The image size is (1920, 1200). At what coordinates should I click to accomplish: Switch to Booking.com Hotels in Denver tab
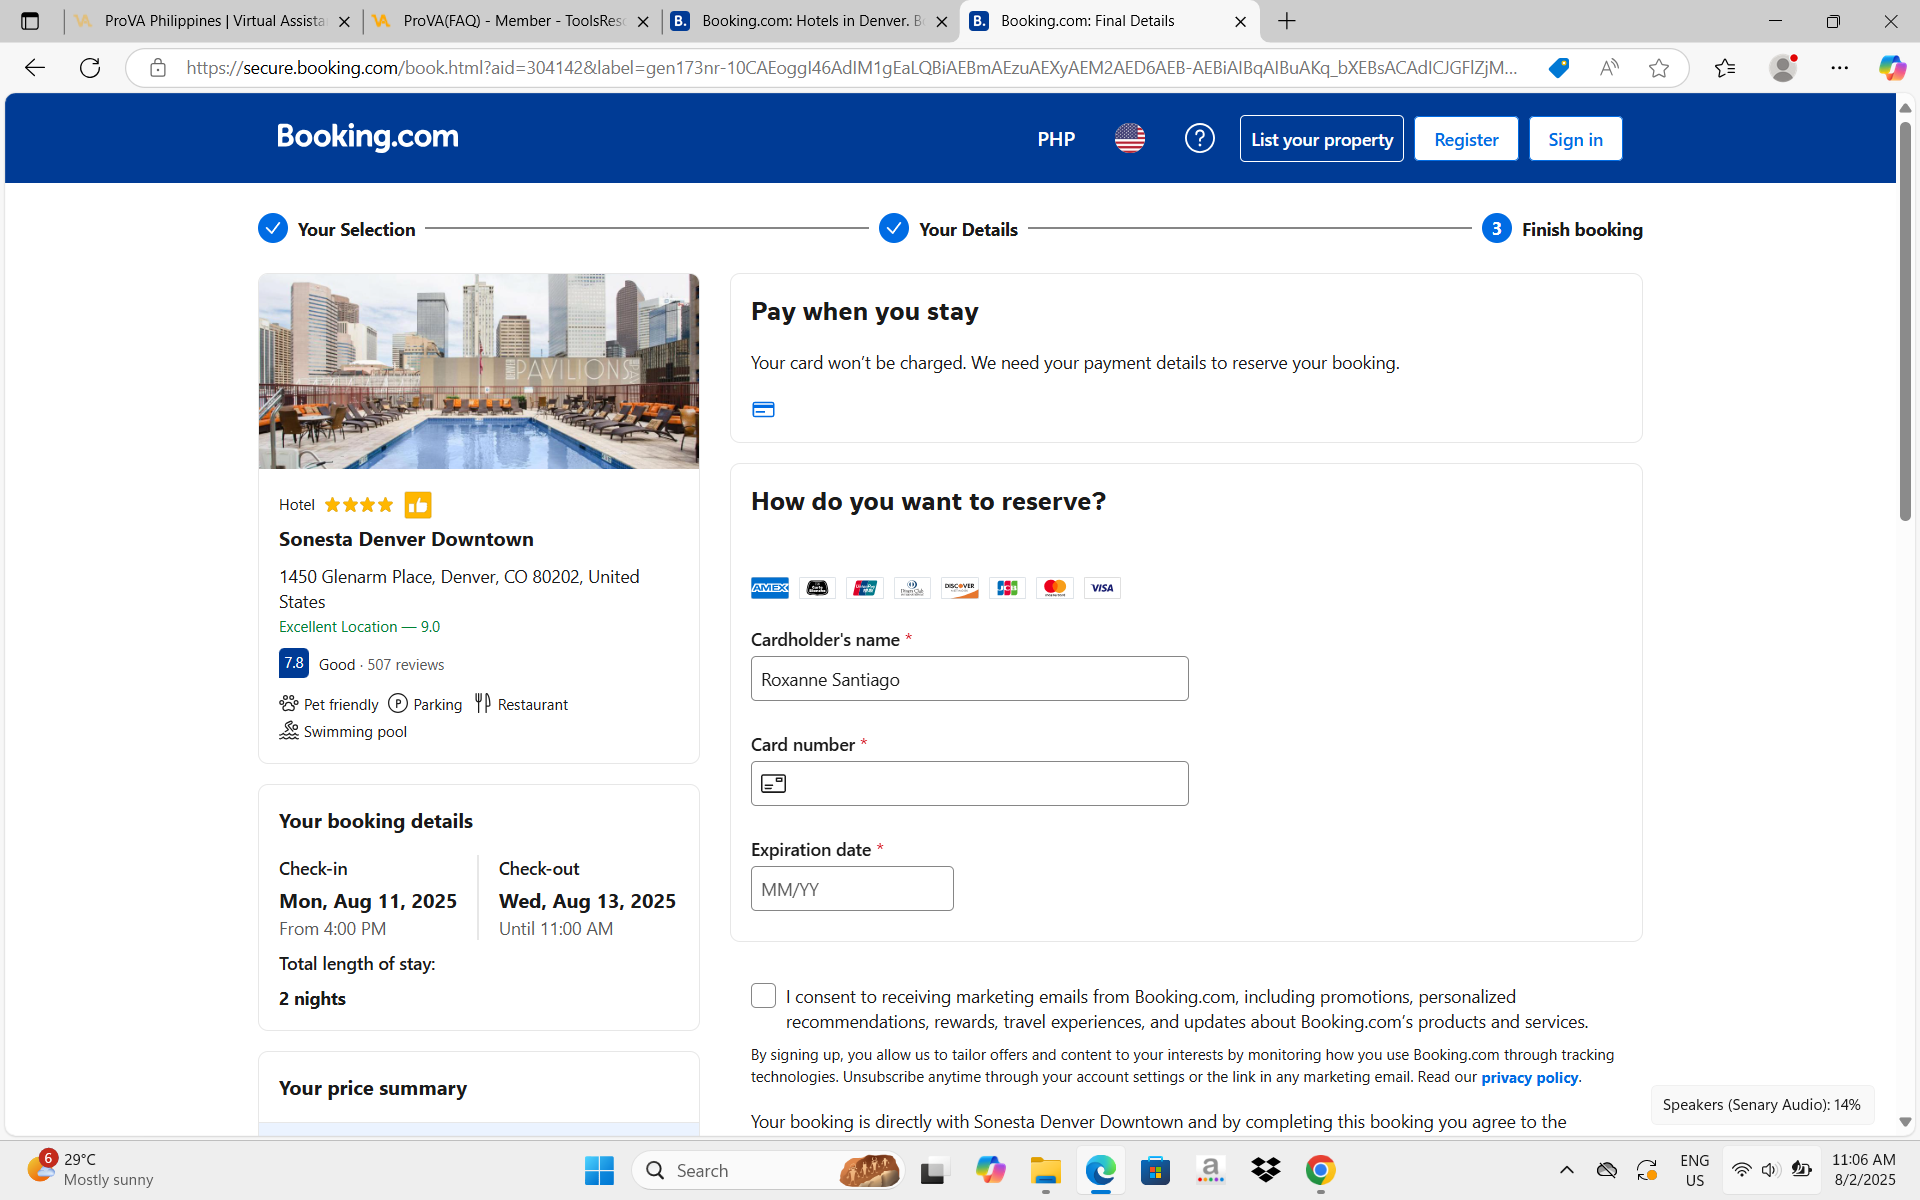810,21
